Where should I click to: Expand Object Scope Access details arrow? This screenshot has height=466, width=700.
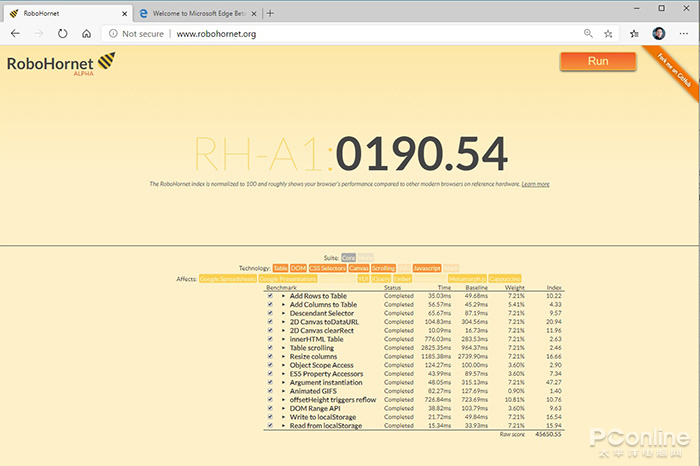click(x=283, y=365)
